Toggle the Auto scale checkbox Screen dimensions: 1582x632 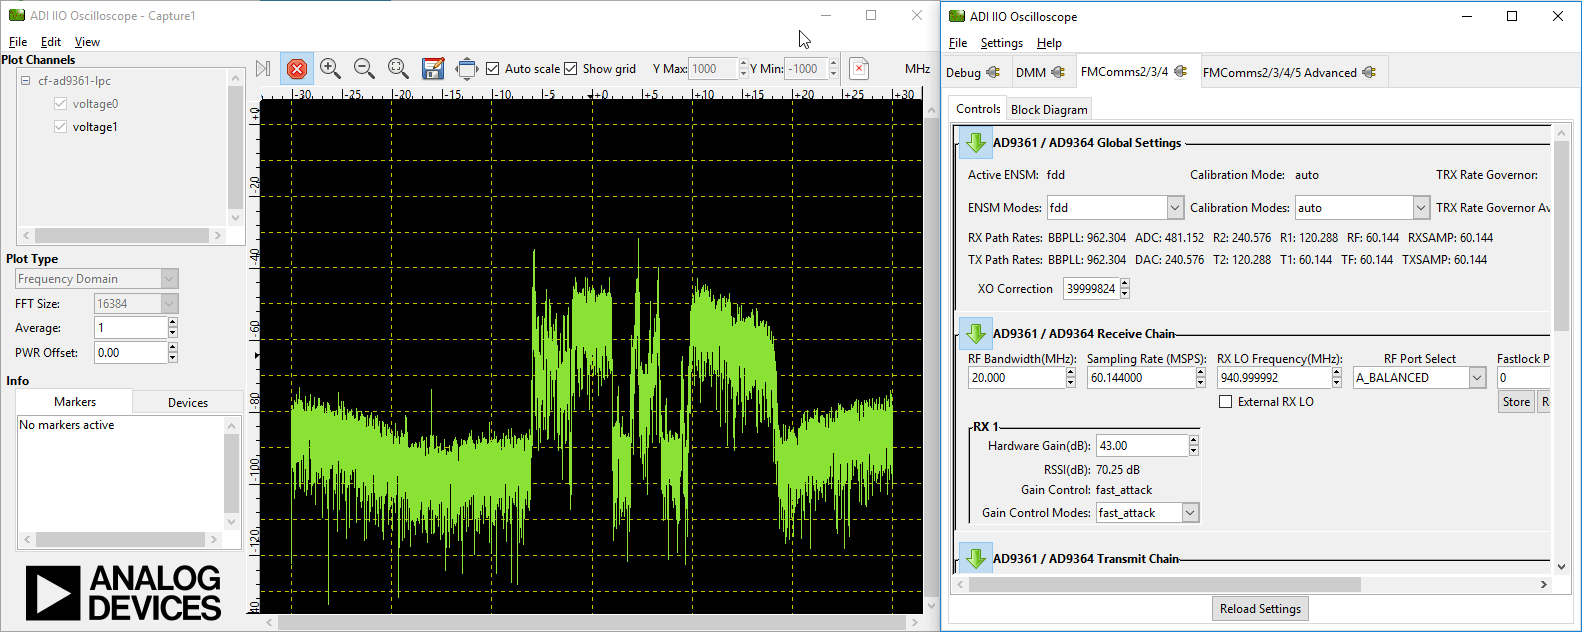point(493,69)
